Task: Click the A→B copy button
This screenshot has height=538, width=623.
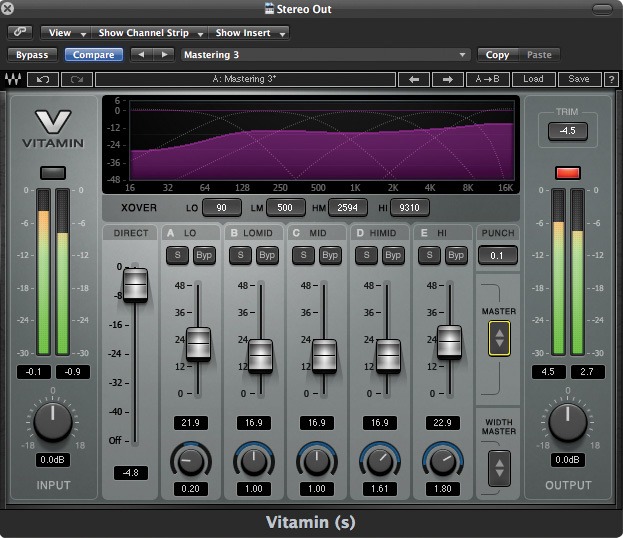Action: coord(488,79)
